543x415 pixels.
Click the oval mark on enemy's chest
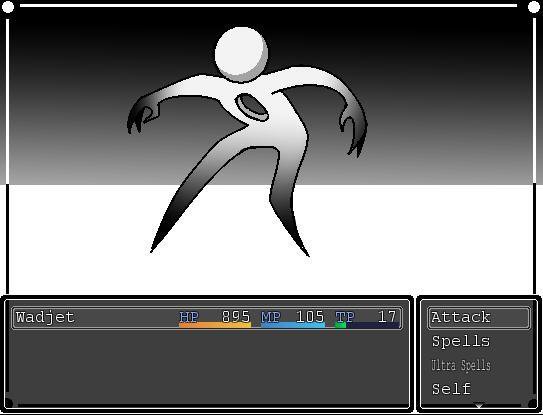click(x=252, y=107)
